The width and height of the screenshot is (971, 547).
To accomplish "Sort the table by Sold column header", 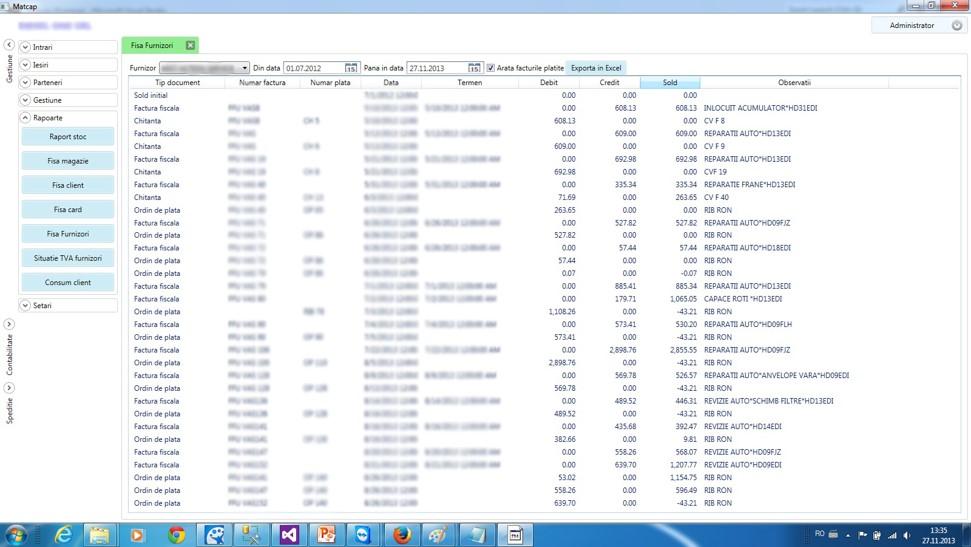I will point(670,83).
